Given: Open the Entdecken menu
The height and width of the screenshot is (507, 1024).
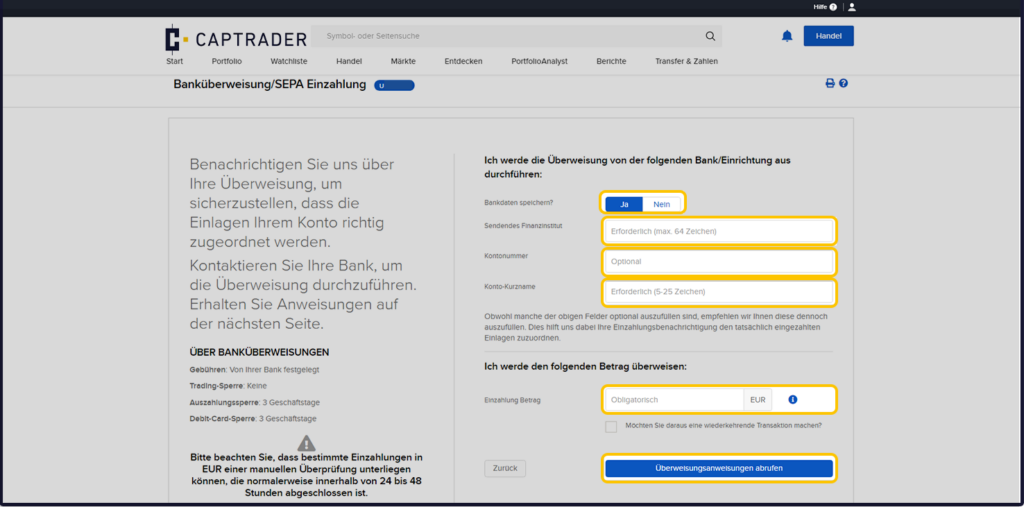Looking at the screenshot, I should point(464,61).
